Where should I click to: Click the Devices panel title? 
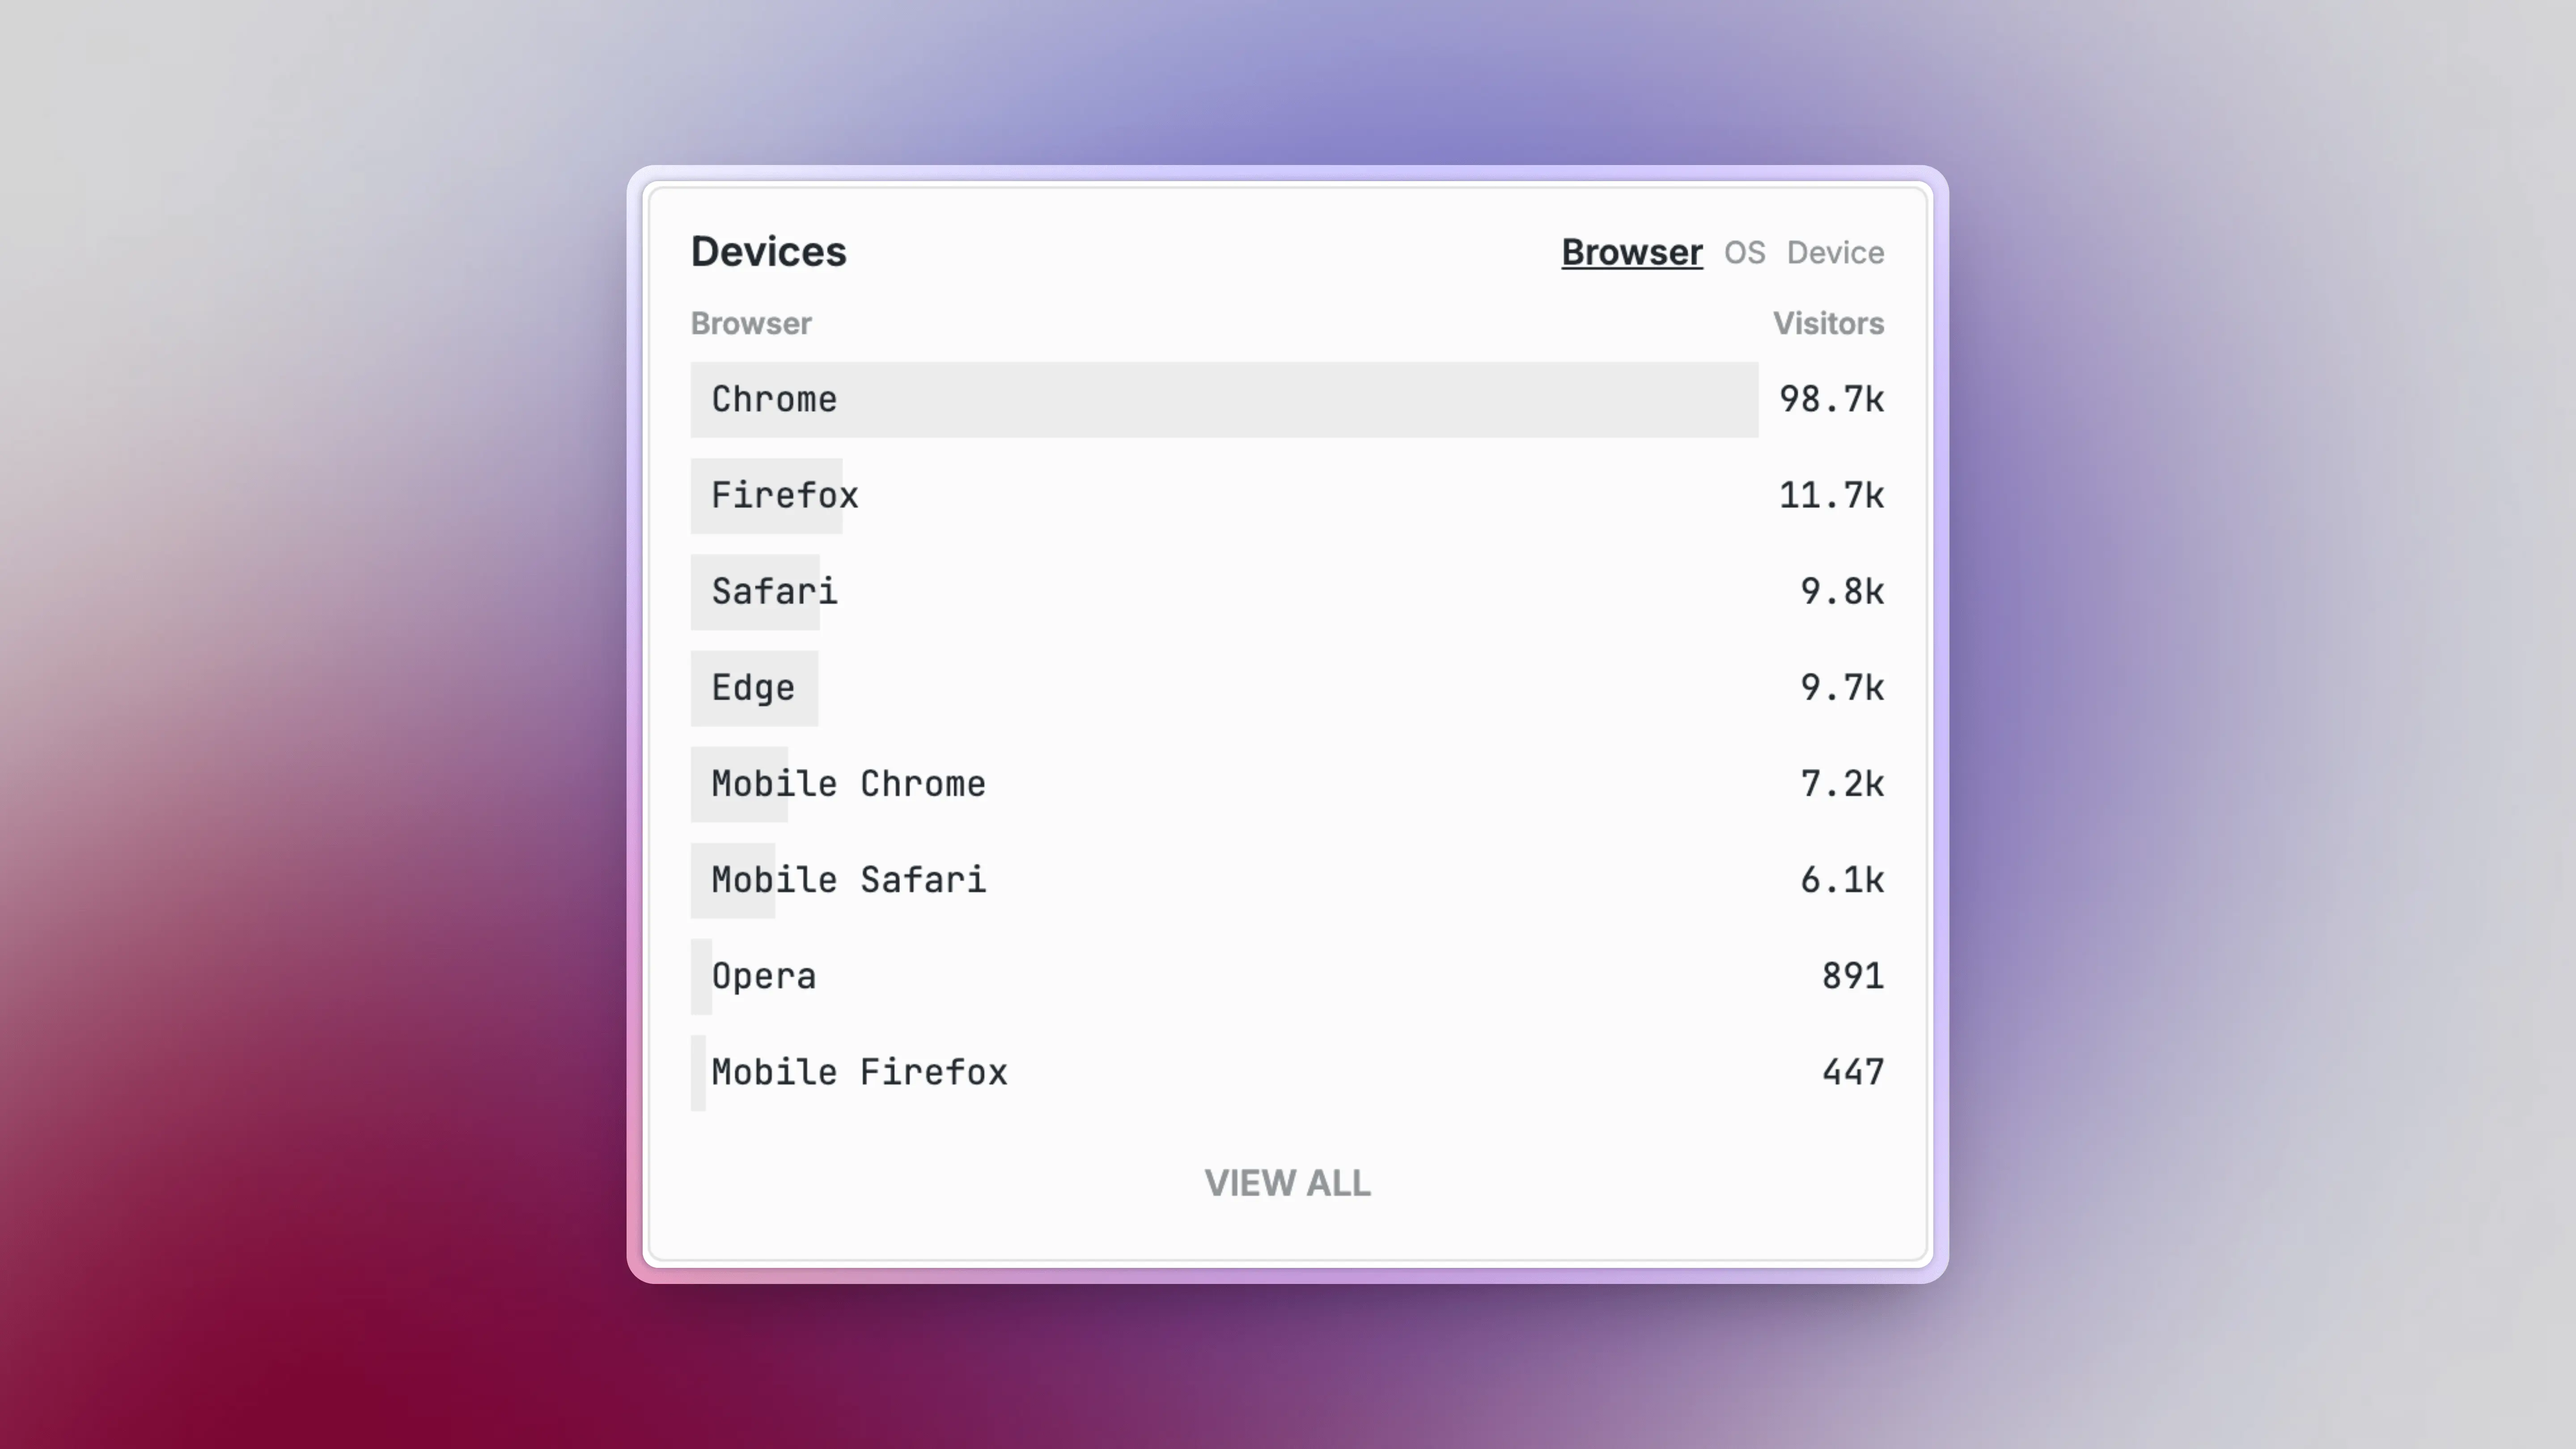click(x=768, y=252)
